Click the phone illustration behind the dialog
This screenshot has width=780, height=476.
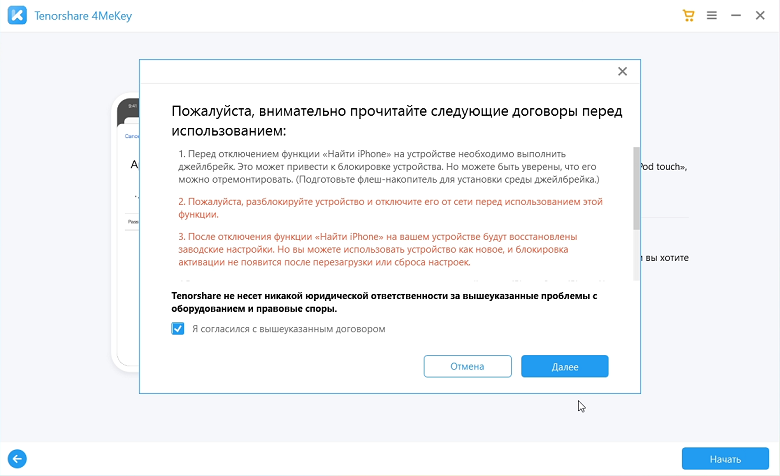pos(125,231)
